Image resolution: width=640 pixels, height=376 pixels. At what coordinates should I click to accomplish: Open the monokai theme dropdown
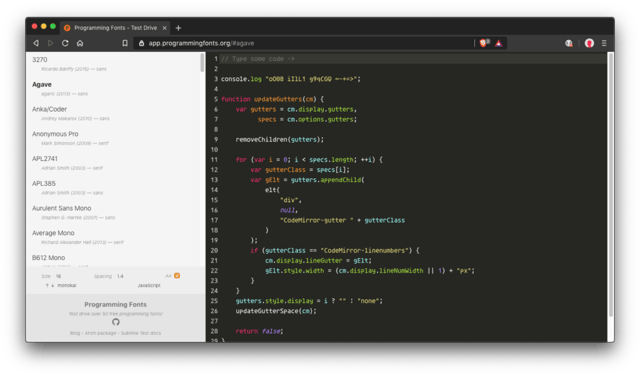pyautogui.click(x=67, y=285)
